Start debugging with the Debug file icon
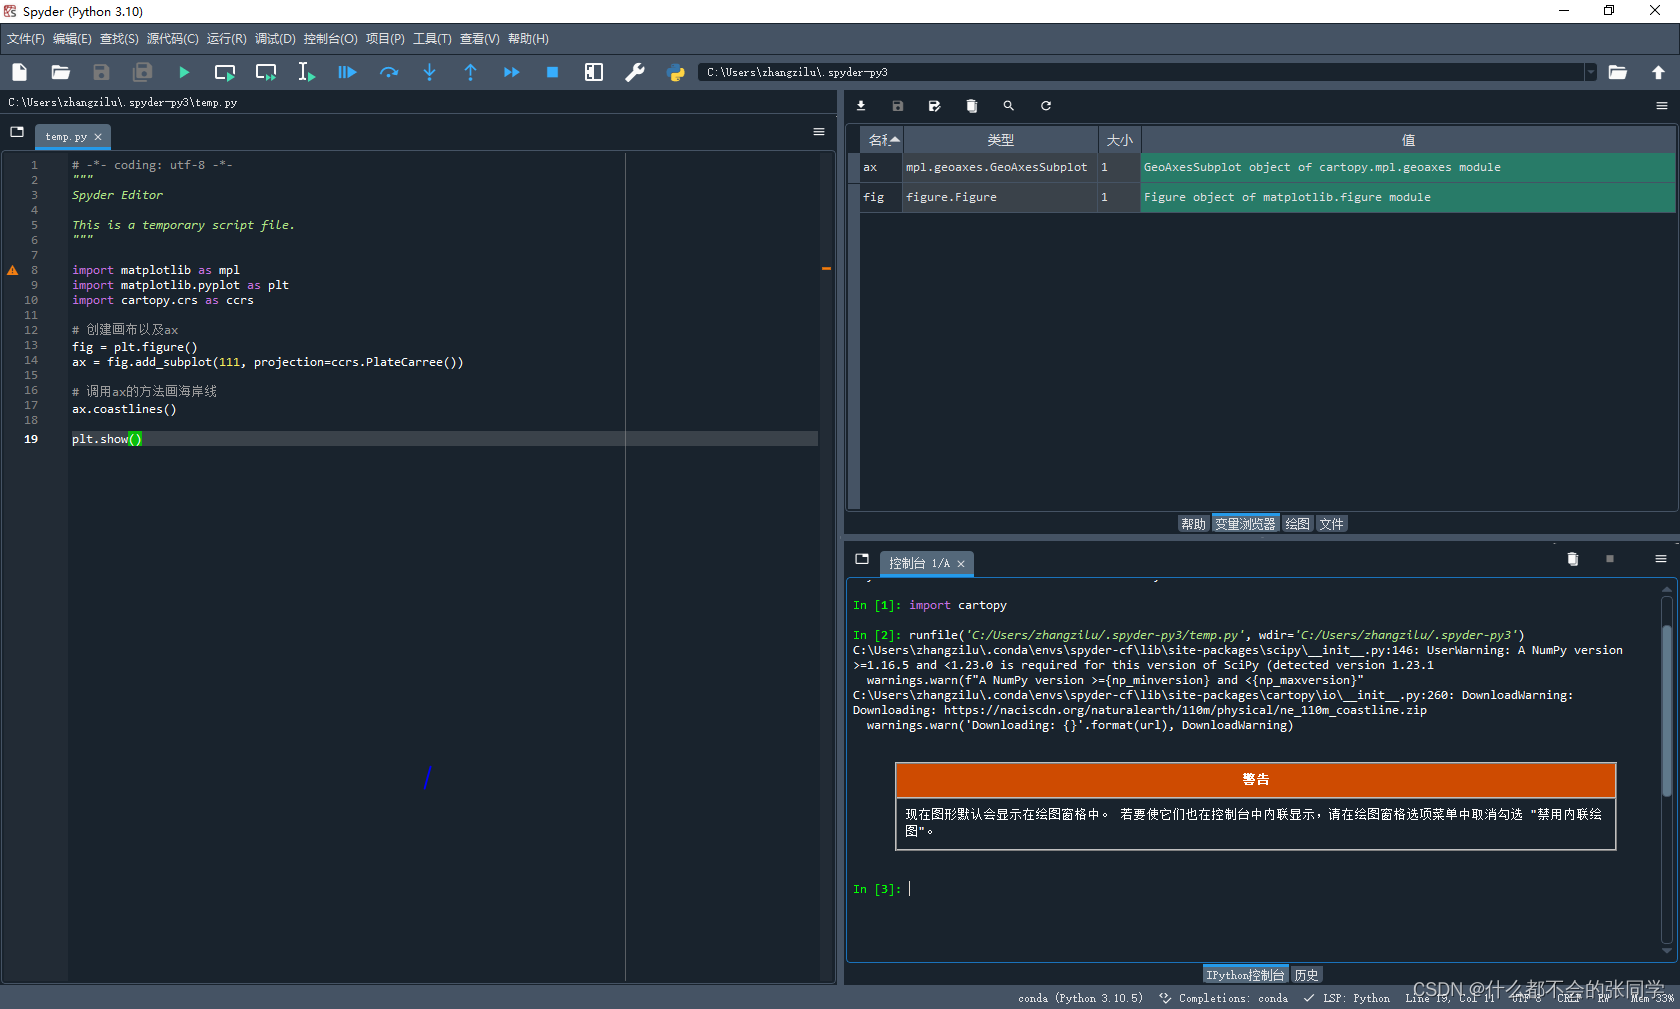Screen dimensions: 1680x1009 point(347,72)
